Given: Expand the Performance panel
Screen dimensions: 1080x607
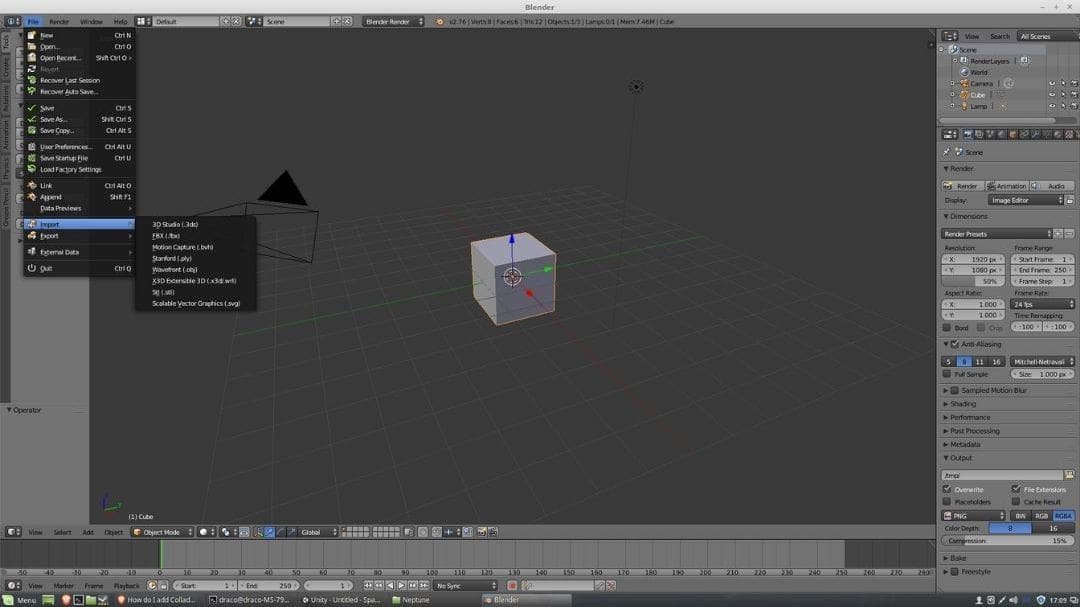Looking at the screenshot, I should (x=969, y=418).
